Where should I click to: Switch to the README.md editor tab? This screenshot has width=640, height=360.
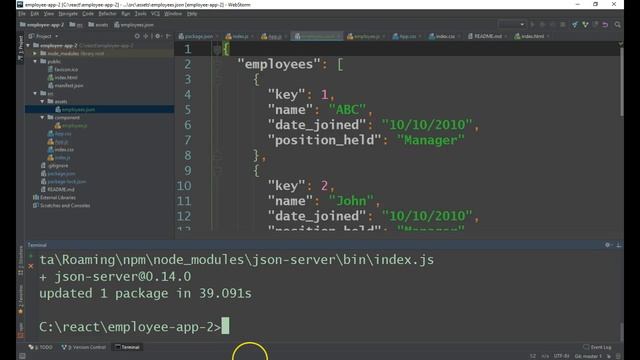point(488,36)
